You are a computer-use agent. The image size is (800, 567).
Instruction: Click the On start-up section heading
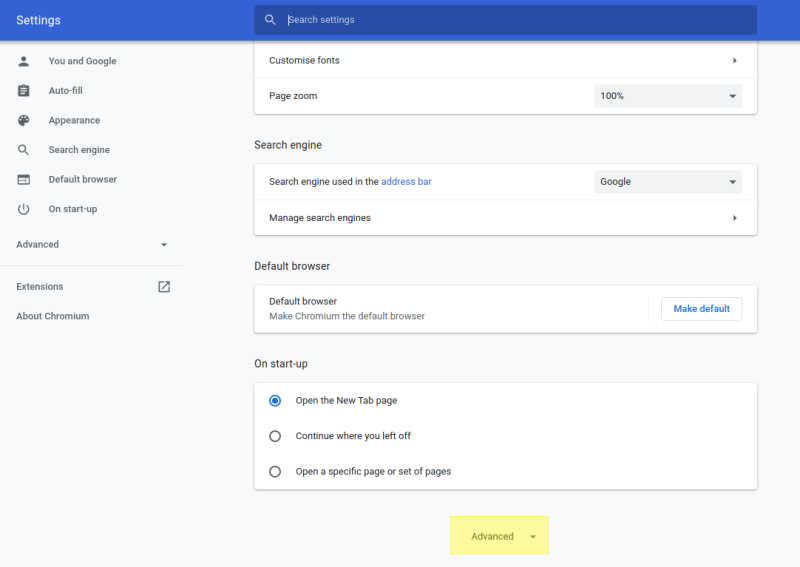point(281,364)
